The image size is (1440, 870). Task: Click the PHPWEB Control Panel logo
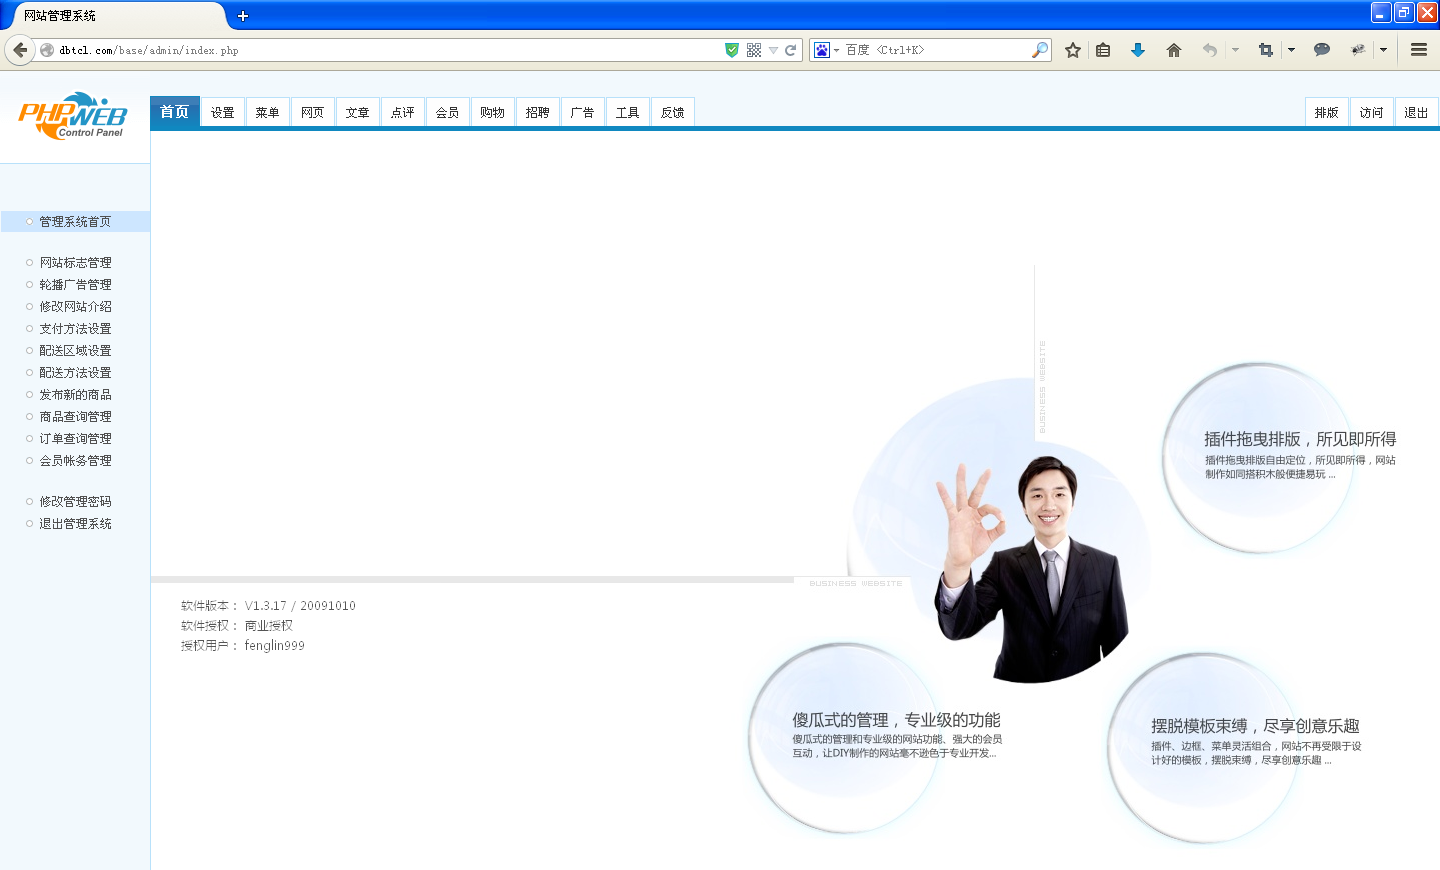tap(73, 116)
